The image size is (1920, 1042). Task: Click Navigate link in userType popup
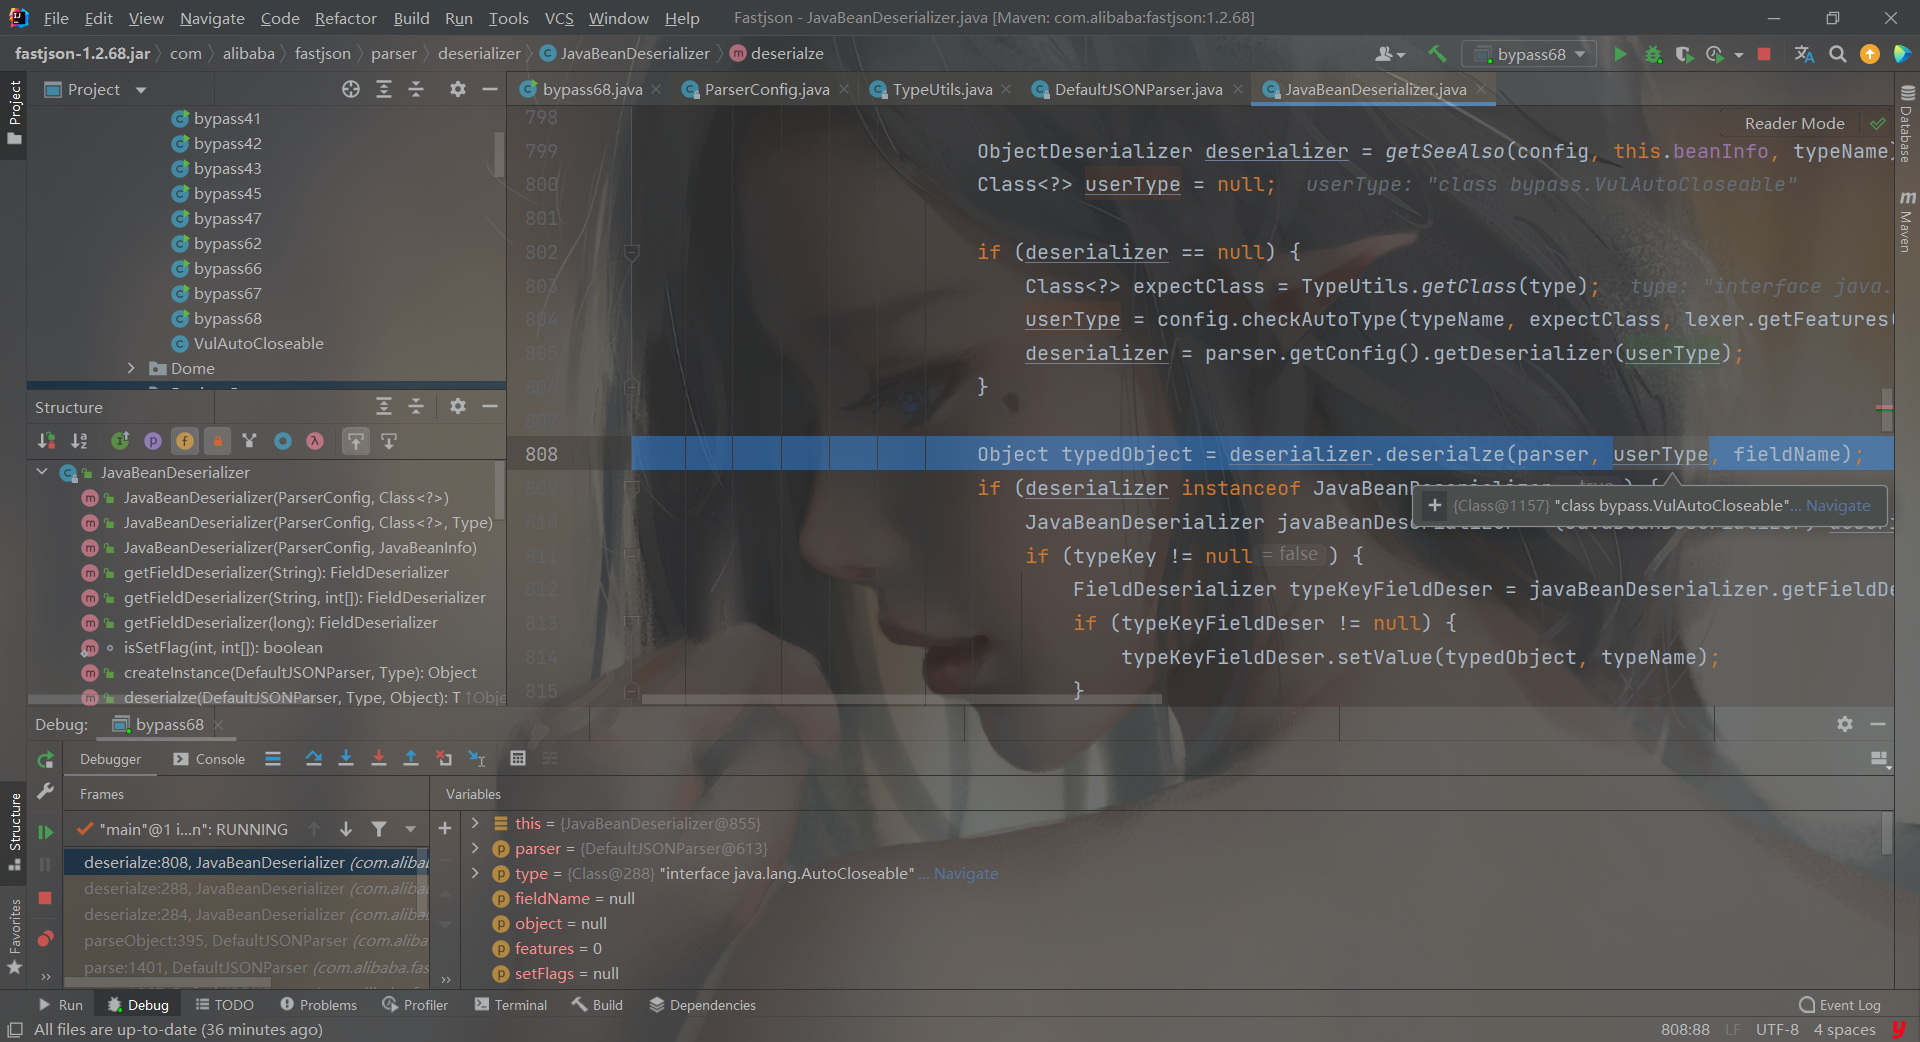[1837, 505]
